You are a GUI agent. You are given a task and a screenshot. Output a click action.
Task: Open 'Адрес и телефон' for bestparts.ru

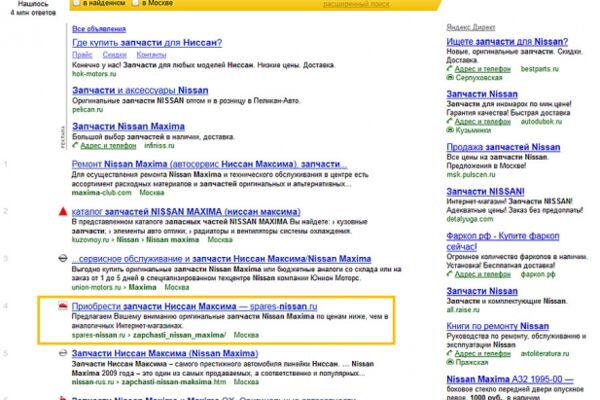coord(483,69)
